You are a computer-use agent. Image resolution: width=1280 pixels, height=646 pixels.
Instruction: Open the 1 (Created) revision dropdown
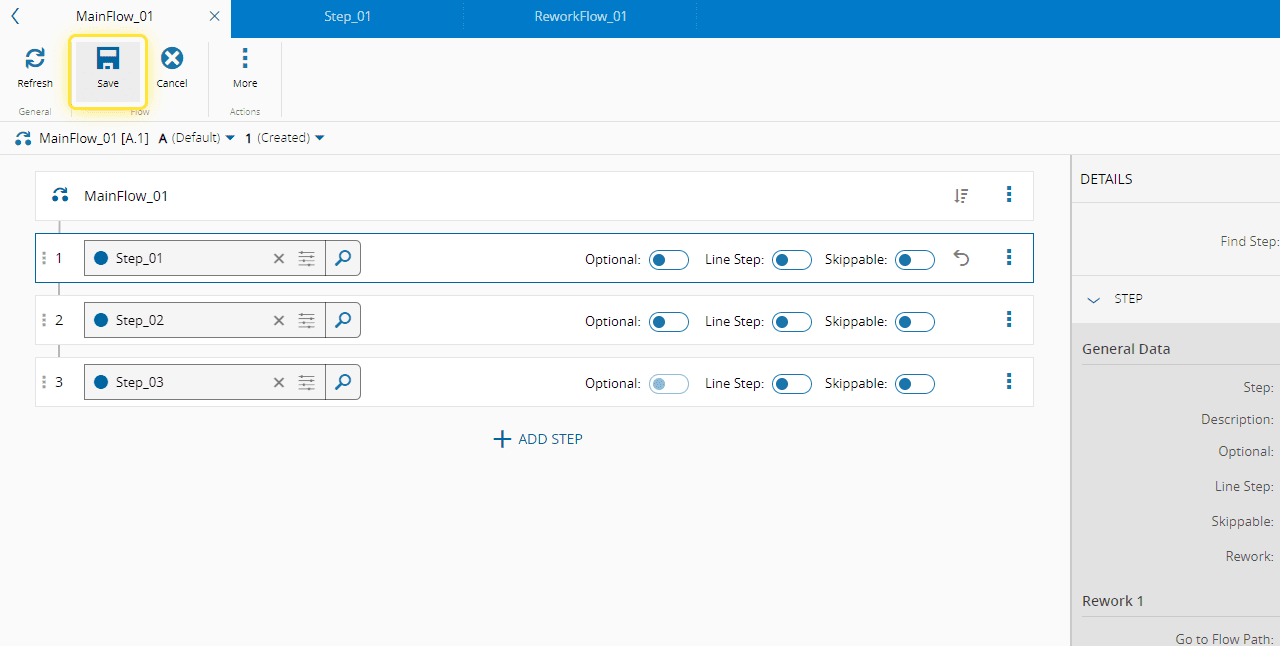pyautogui.click(x=285, y=138)
